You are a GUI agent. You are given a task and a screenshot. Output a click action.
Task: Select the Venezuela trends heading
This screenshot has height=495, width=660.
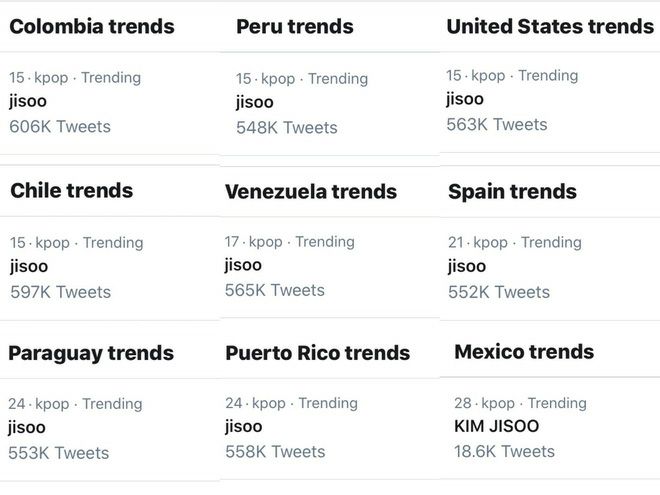click(x=311, y=192)
